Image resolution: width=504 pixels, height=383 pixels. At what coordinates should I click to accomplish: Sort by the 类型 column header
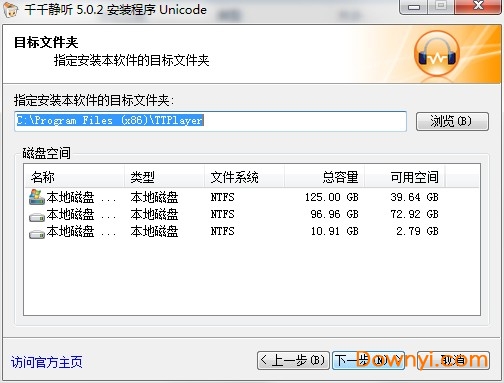164,177
